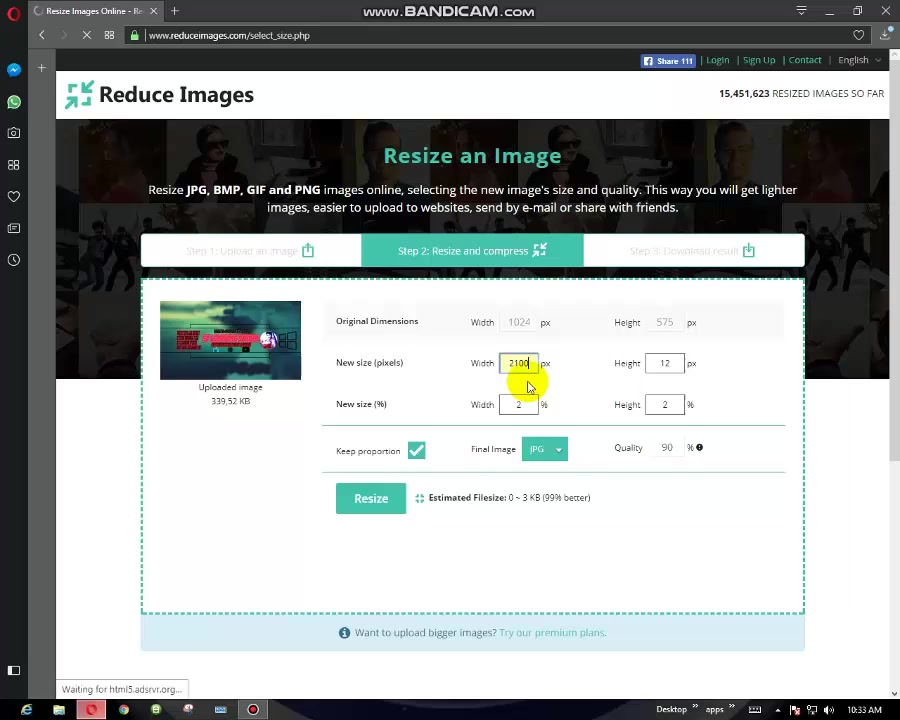Click the plus icon below the sidebar top
Screen dimensions: 900x720
[x=41, y=68]
